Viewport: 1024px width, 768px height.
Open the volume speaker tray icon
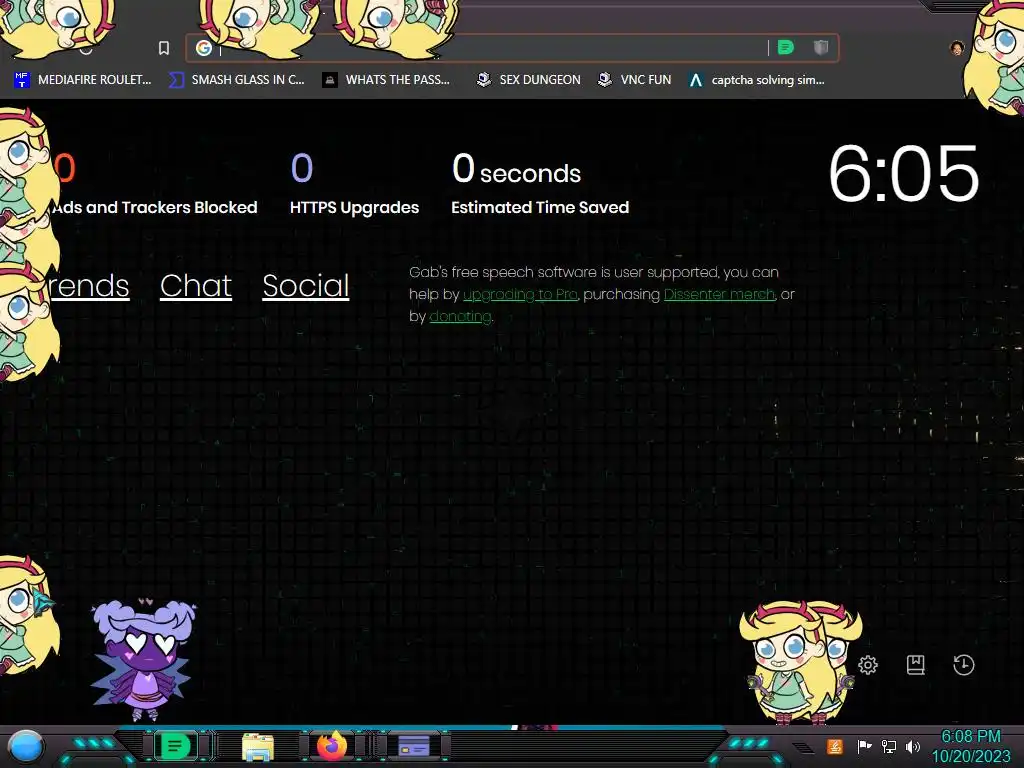coord(912,746)
